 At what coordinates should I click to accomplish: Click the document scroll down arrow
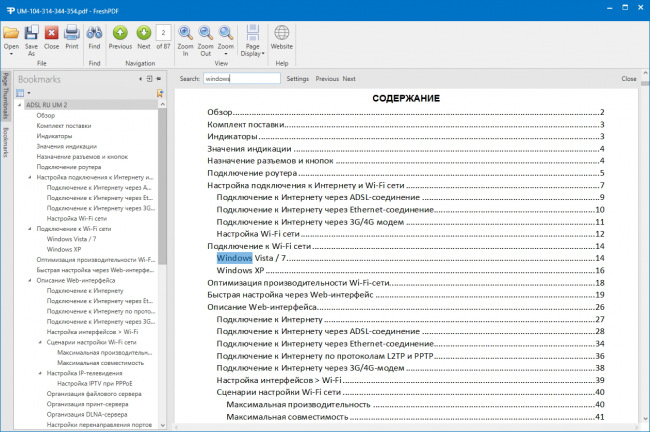point(645,419)
